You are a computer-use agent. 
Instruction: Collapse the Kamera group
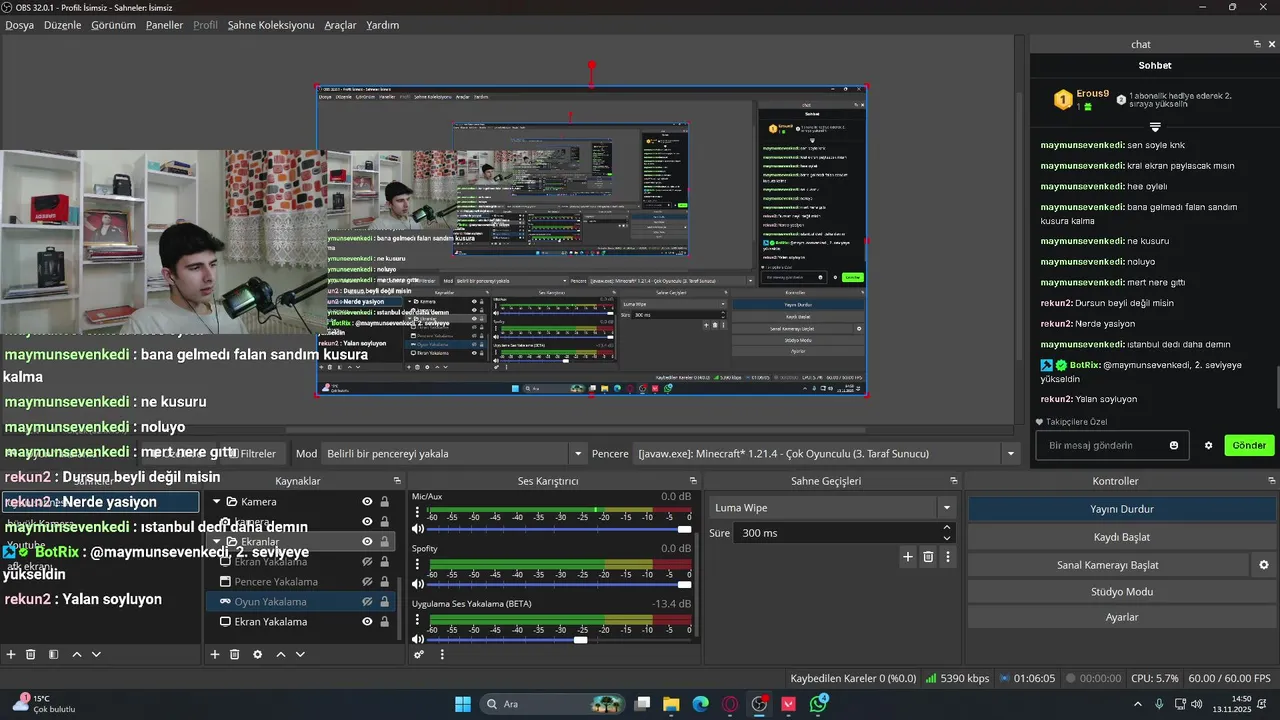tap(216, 502)
